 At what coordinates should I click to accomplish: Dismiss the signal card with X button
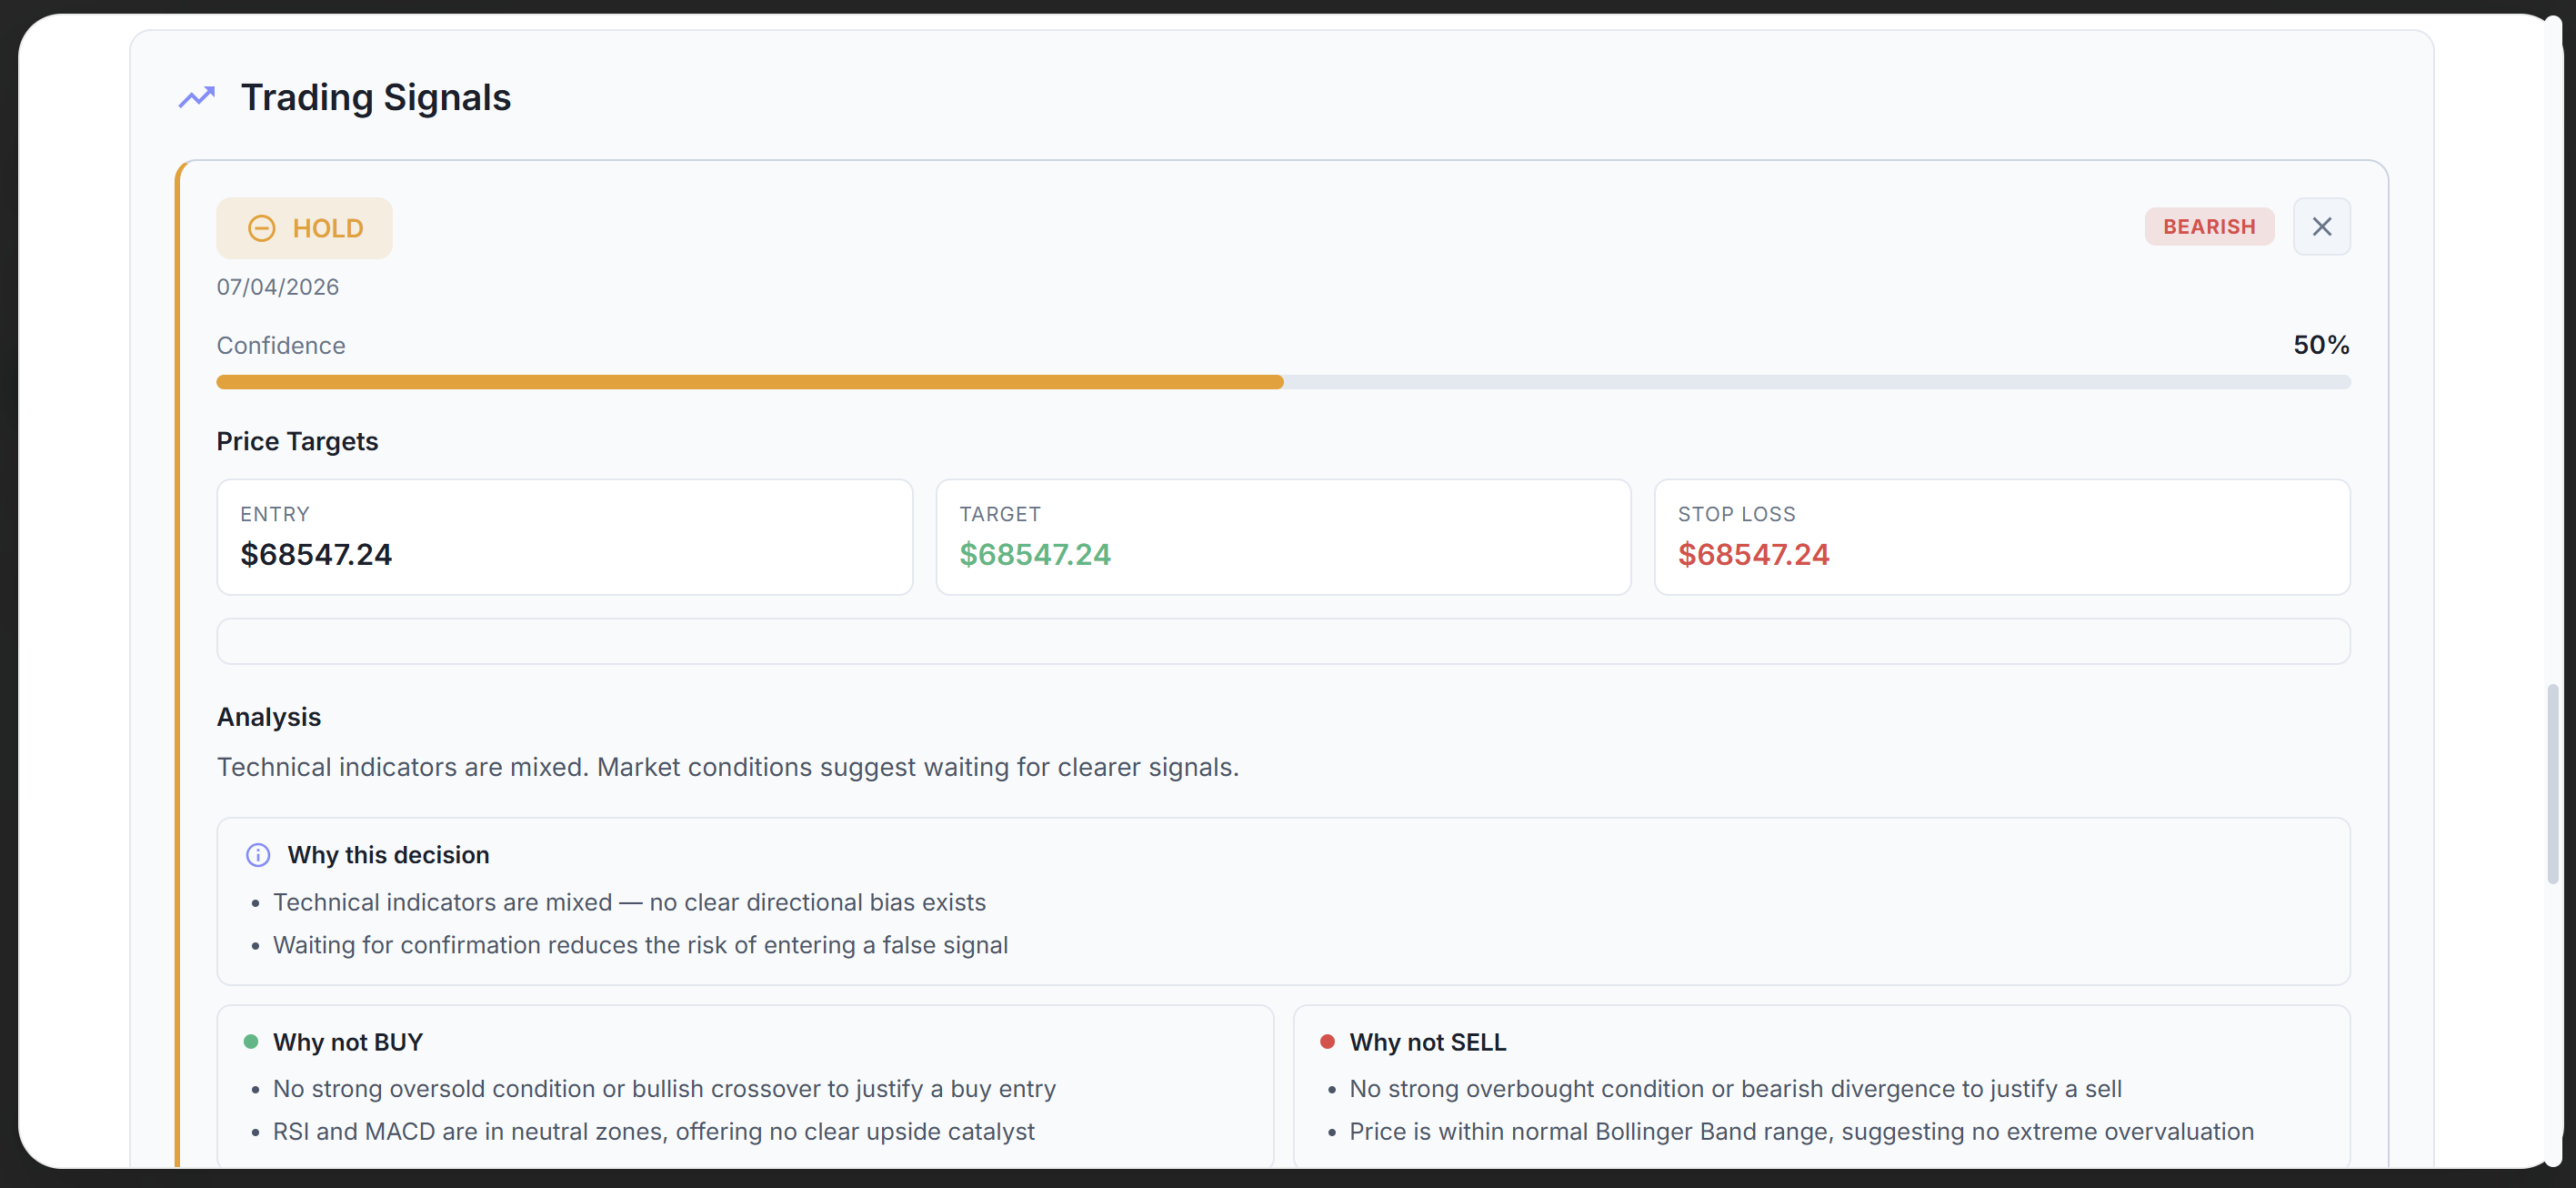2321,227
